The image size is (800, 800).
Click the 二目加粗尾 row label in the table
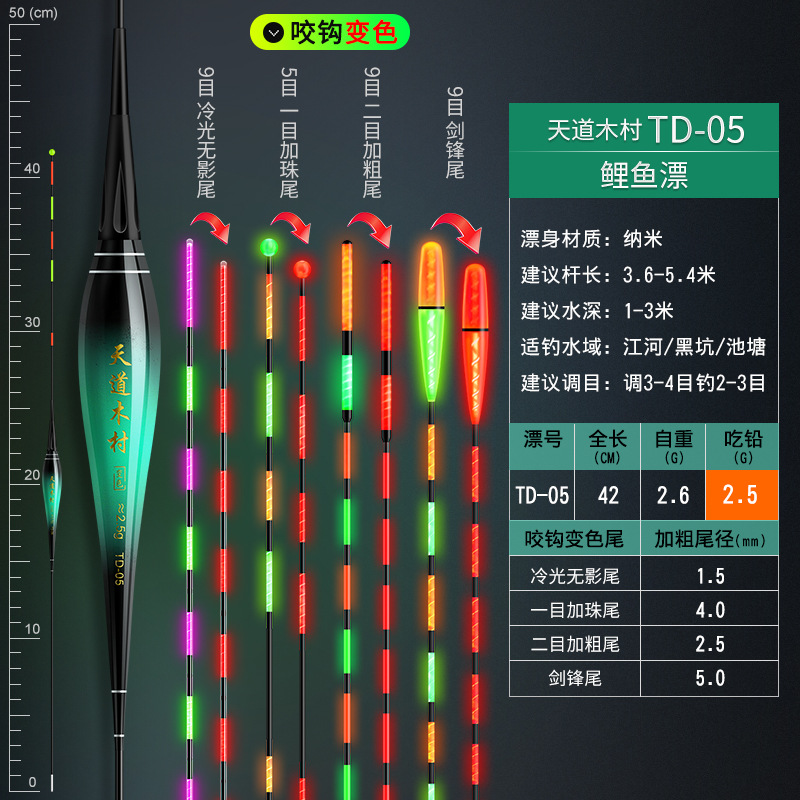[575, 644]
